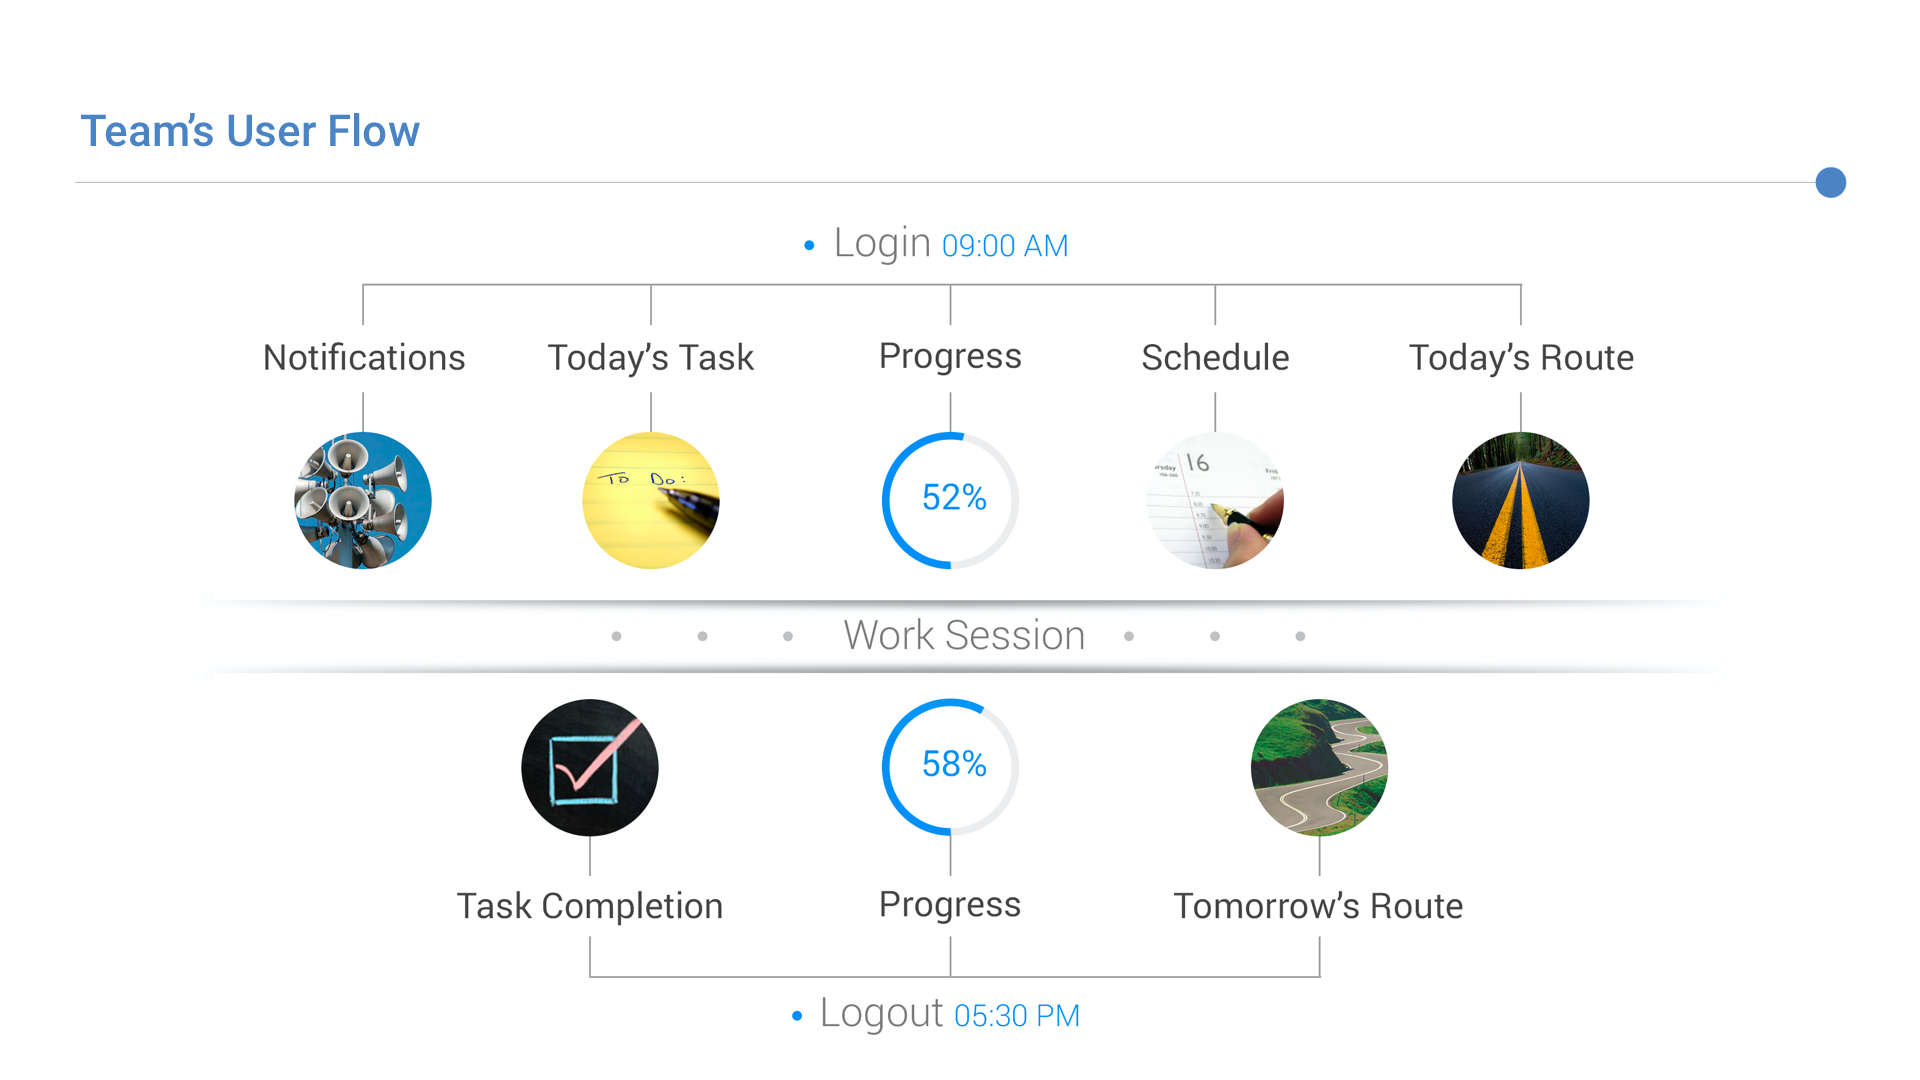Screen dimensions: 1920x1080
Task: Click the Login 09:00 AM text
Action: pyautogui.click(x=951, y=245)
